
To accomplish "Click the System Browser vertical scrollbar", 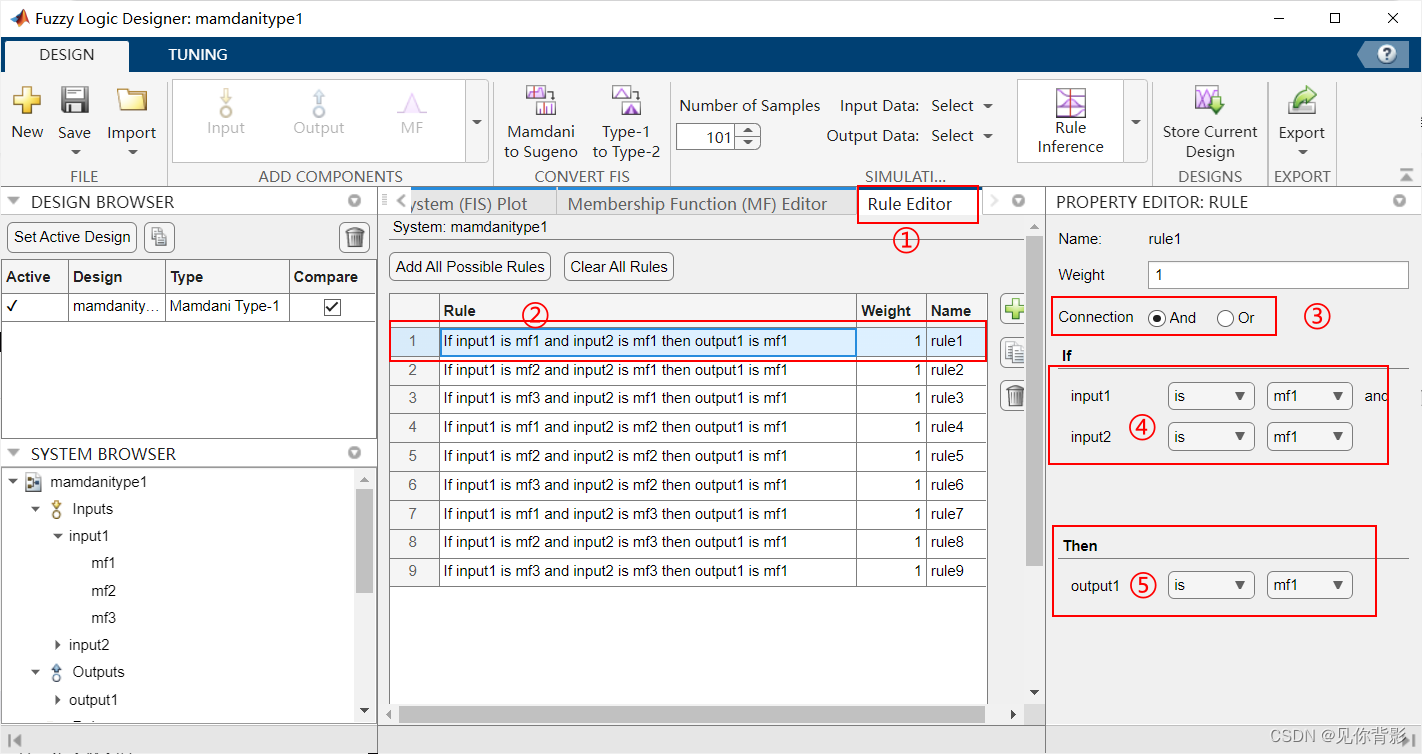I will coord(365,540).
